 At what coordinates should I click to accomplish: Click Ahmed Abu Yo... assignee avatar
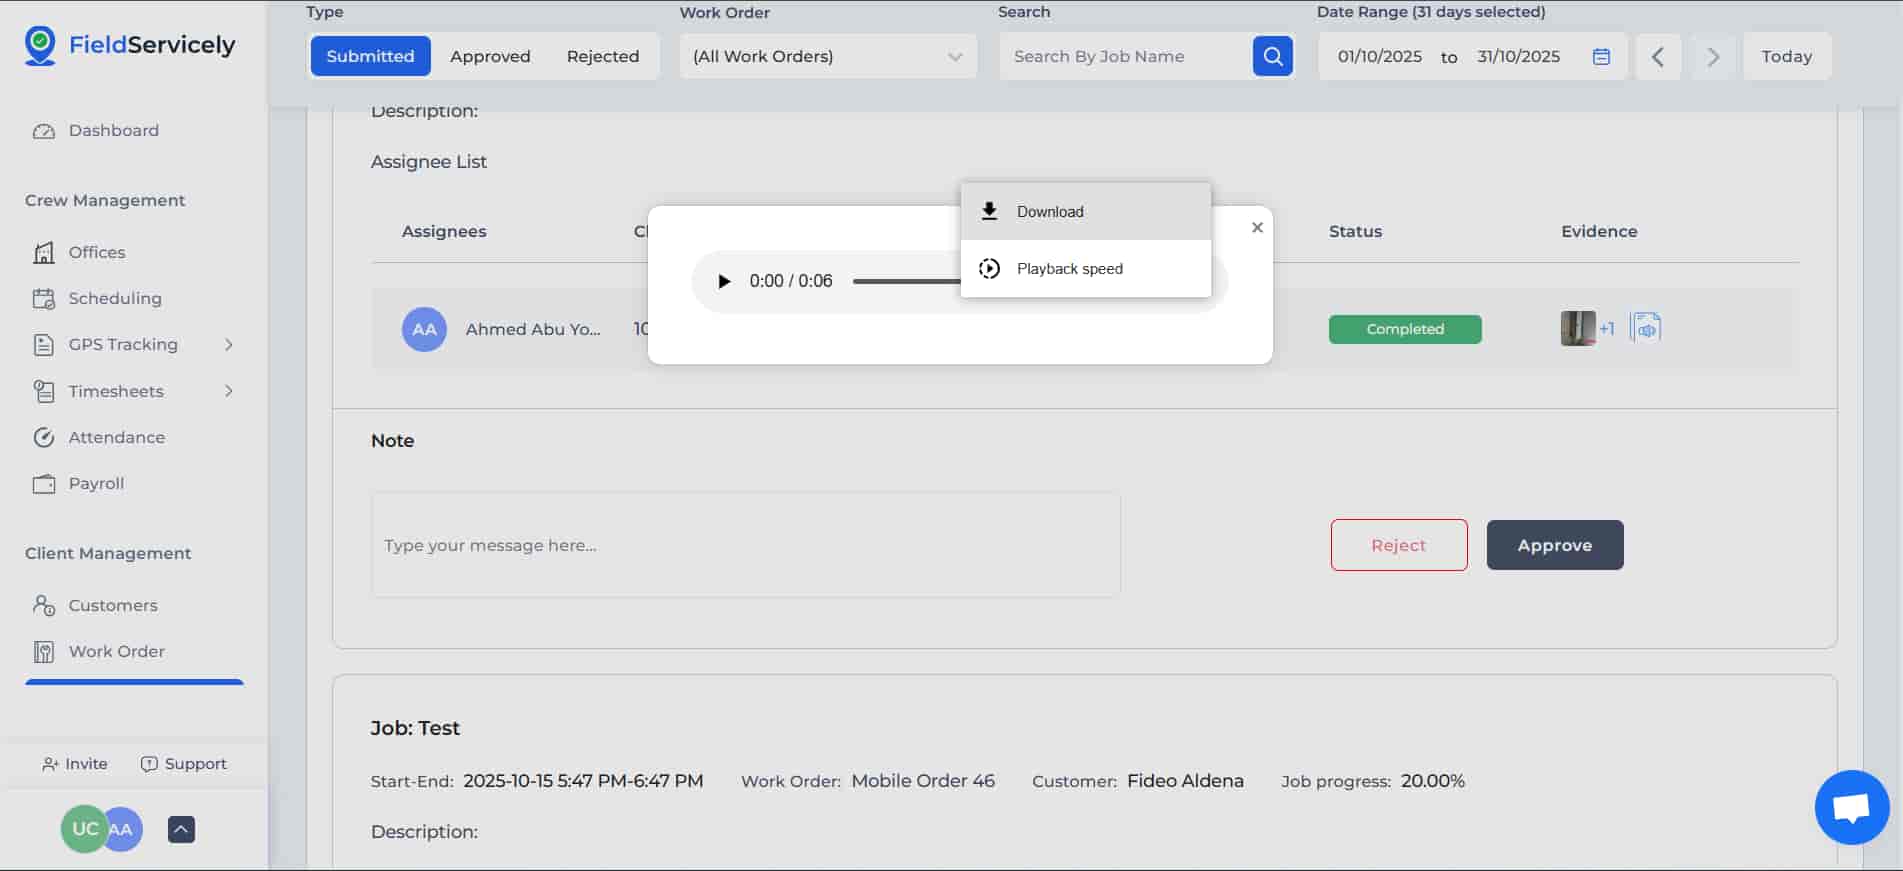(424, 329)
